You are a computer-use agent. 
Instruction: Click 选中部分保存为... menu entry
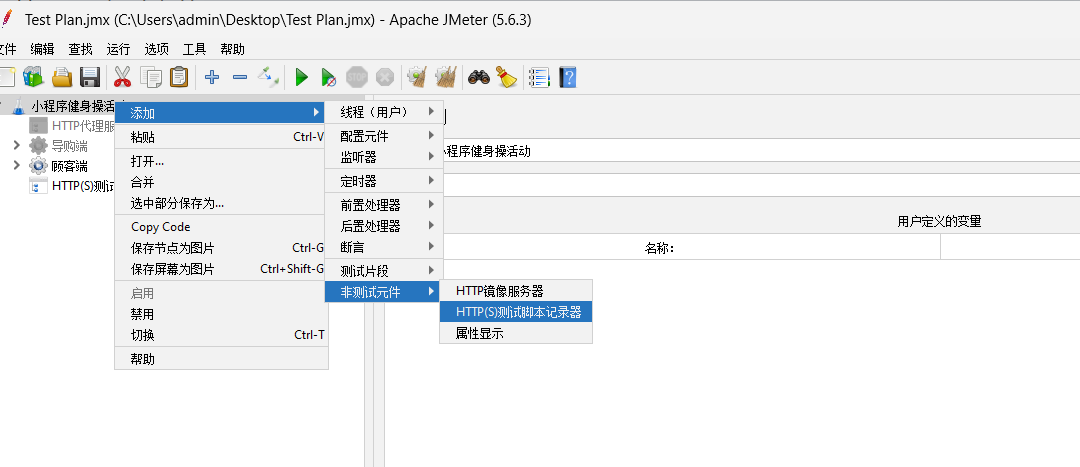click(220, 203)
